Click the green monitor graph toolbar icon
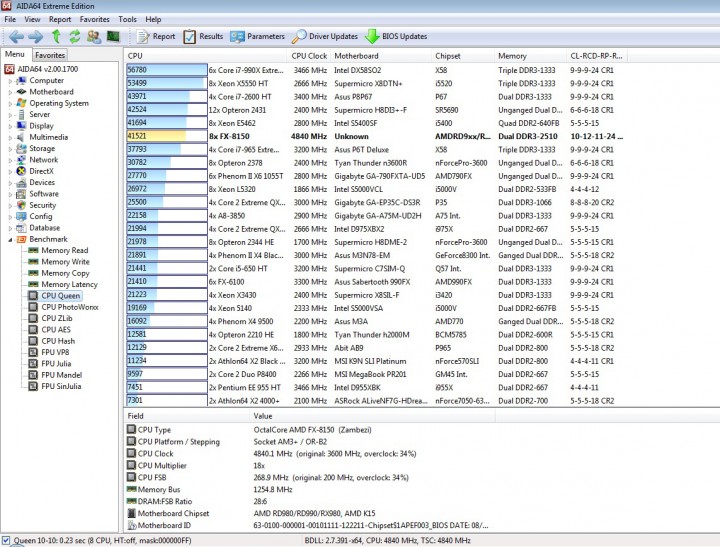This screenshot has width=720, height=547. pyautogui.click(x=113, y=36)
